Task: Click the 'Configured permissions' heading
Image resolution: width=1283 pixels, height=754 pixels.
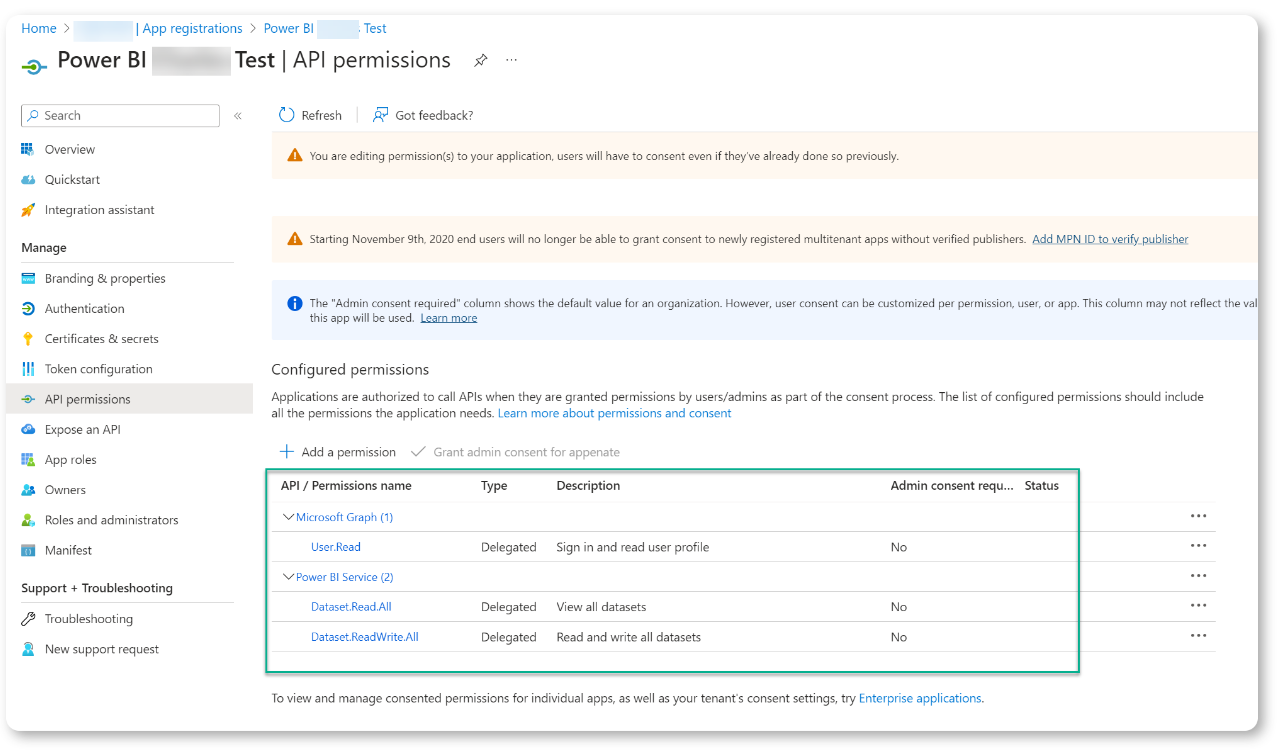Action: click(350, 370)
